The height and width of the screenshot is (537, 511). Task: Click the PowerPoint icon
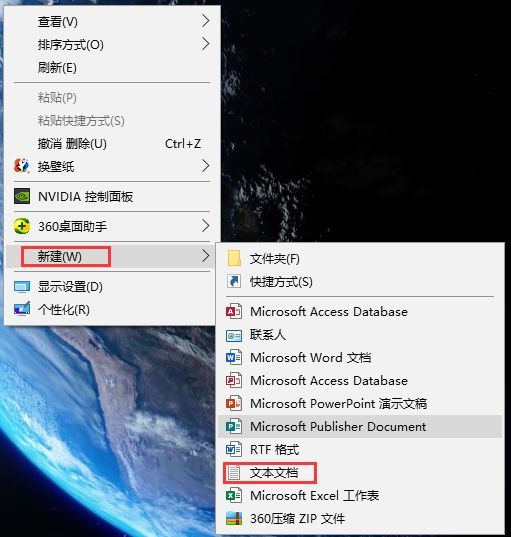234,403
